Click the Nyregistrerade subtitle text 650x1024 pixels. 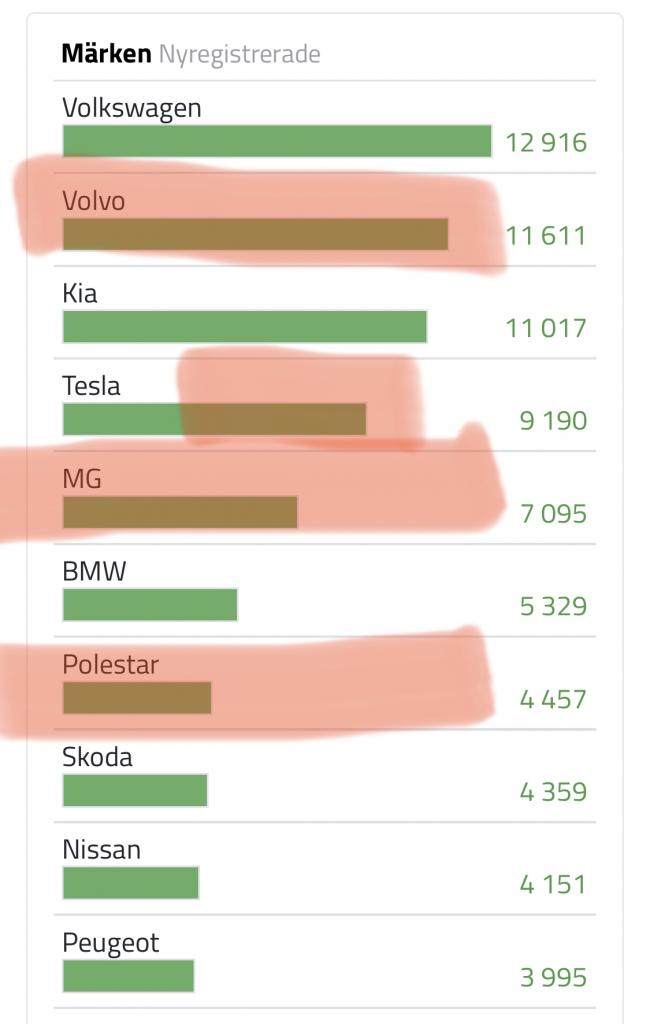coord(239,55)
